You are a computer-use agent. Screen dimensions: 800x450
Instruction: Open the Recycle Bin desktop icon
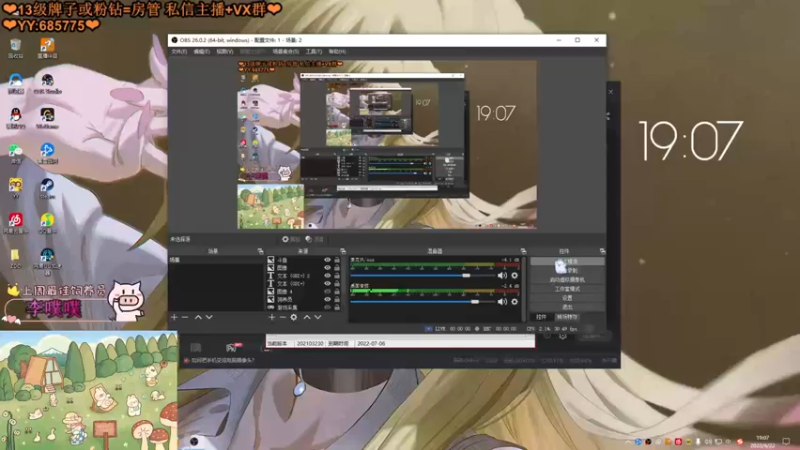point(15,48)
